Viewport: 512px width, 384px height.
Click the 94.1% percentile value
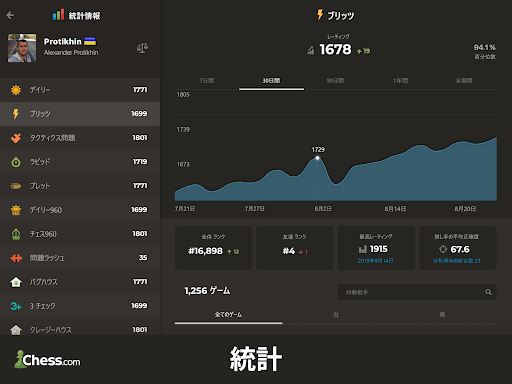pyautogui.click(x=485, y=48)
